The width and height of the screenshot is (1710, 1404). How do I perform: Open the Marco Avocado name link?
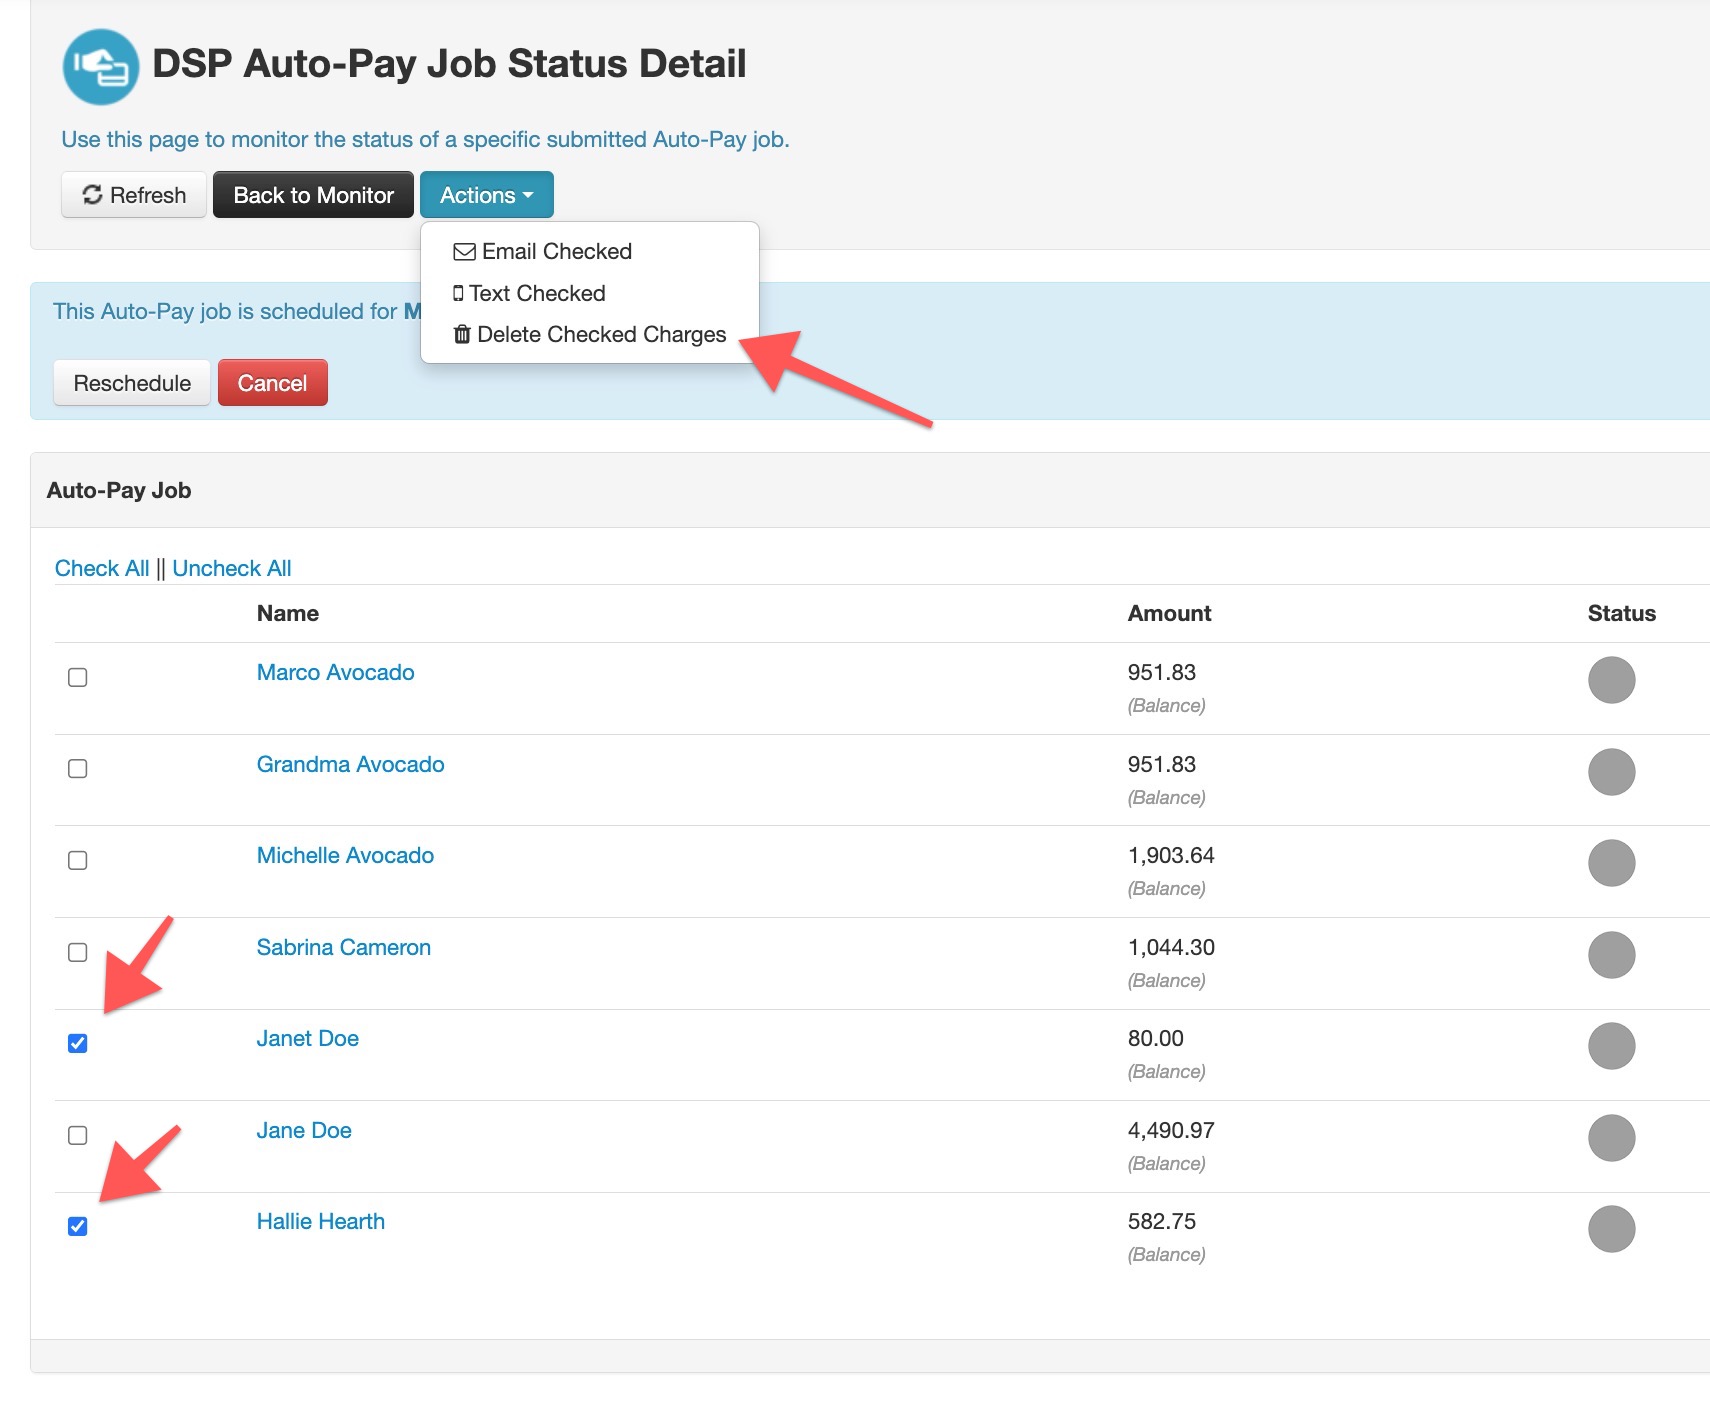(x=335, y=672)
